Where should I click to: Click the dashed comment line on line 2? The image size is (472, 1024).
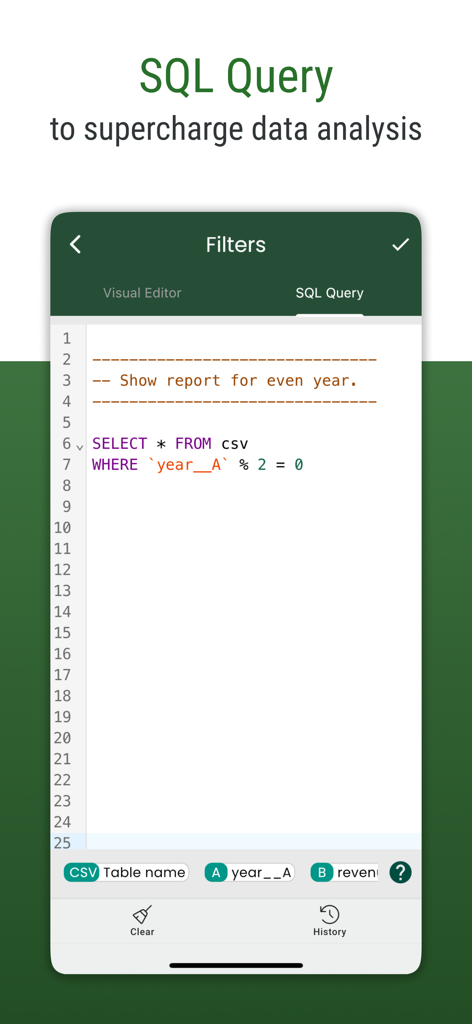click(x=234, y=360)
